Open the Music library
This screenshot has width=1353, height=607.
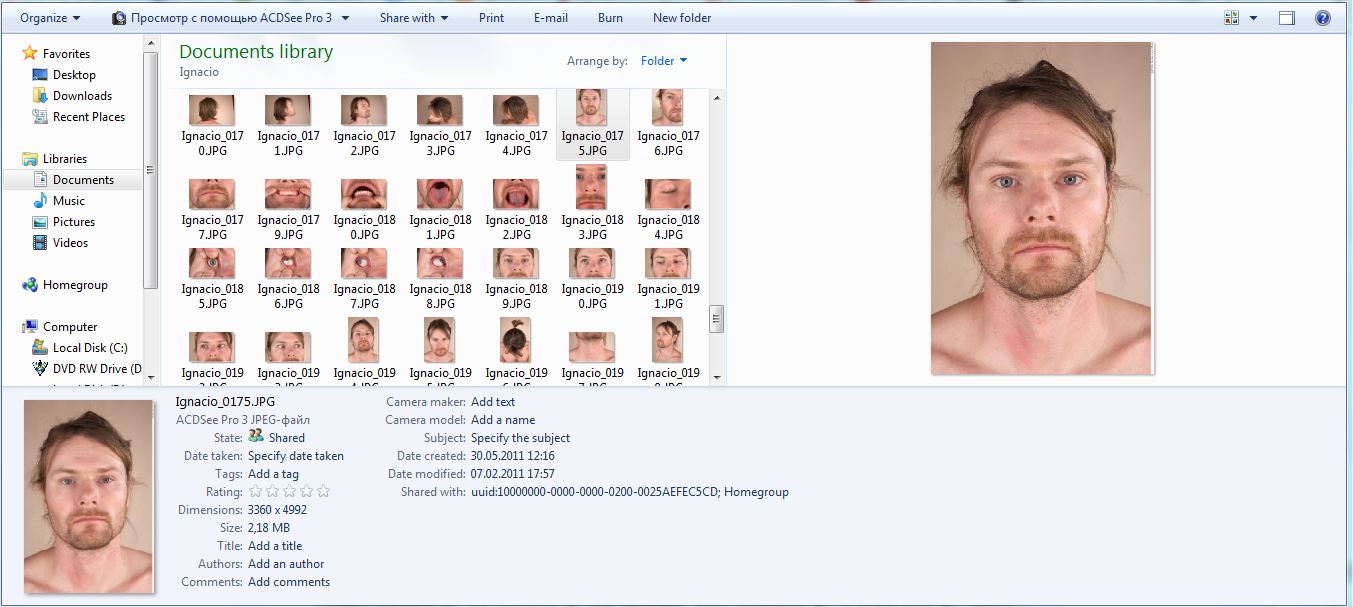(x=68, y=201)
